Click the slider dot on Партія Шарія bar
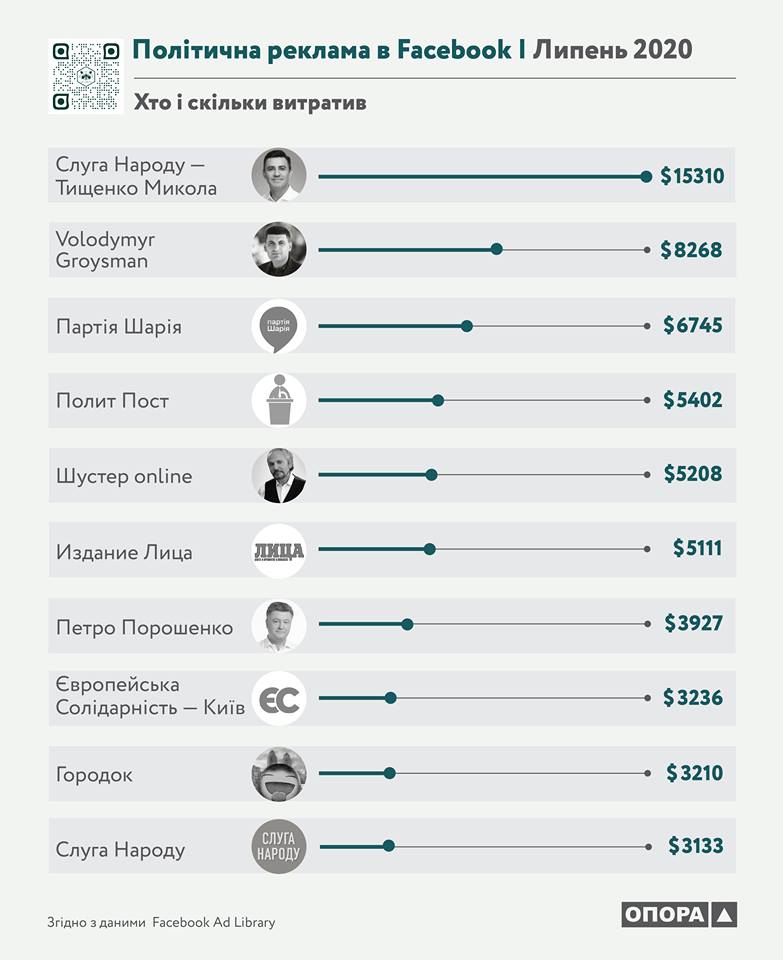Viewport: 783px width, 960px height. 467,326
